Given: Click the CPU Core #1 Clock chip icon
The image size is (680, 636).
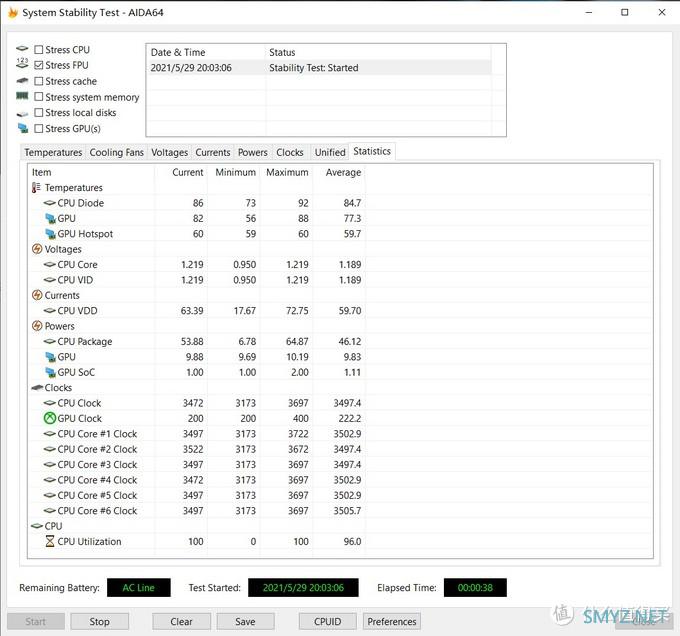Looking at the screenshot, I should [x=50, y=434].
